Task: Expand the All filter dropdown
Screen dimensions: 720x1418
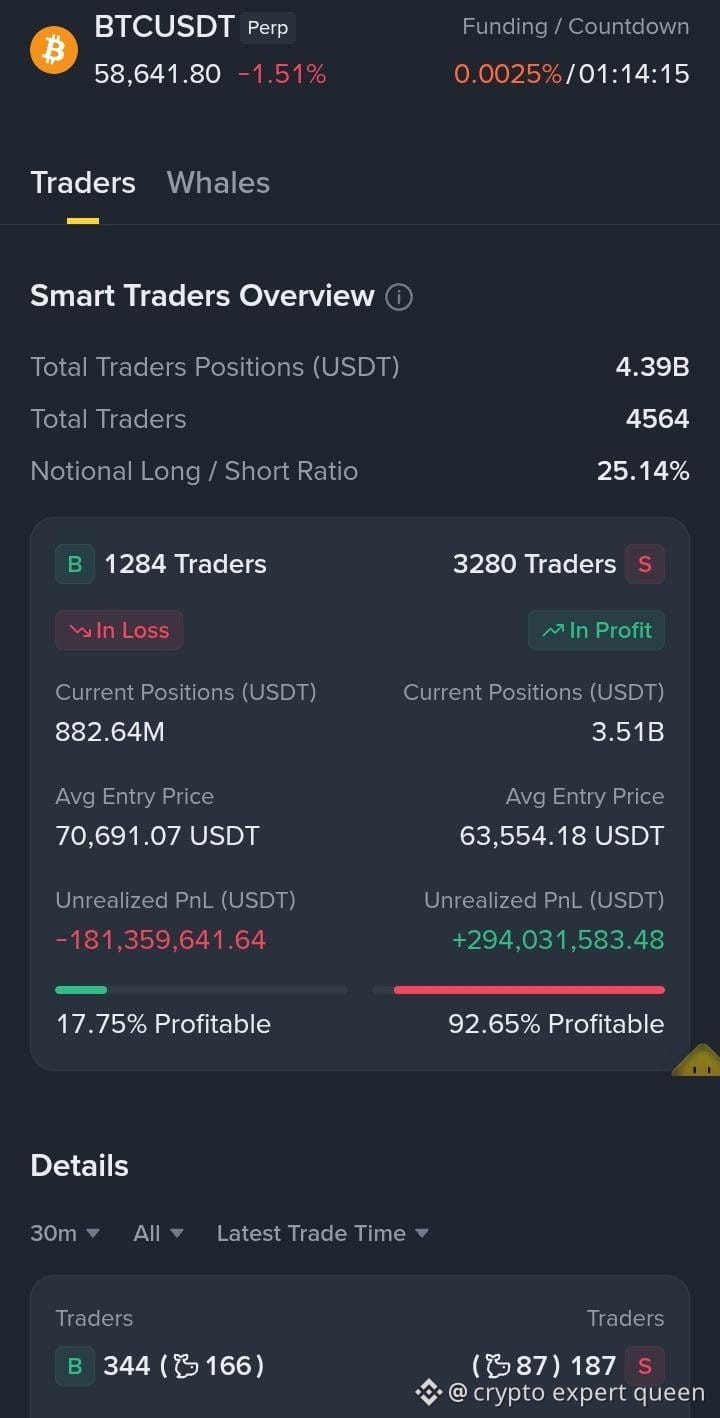Action: click(x=158, y=1233)
